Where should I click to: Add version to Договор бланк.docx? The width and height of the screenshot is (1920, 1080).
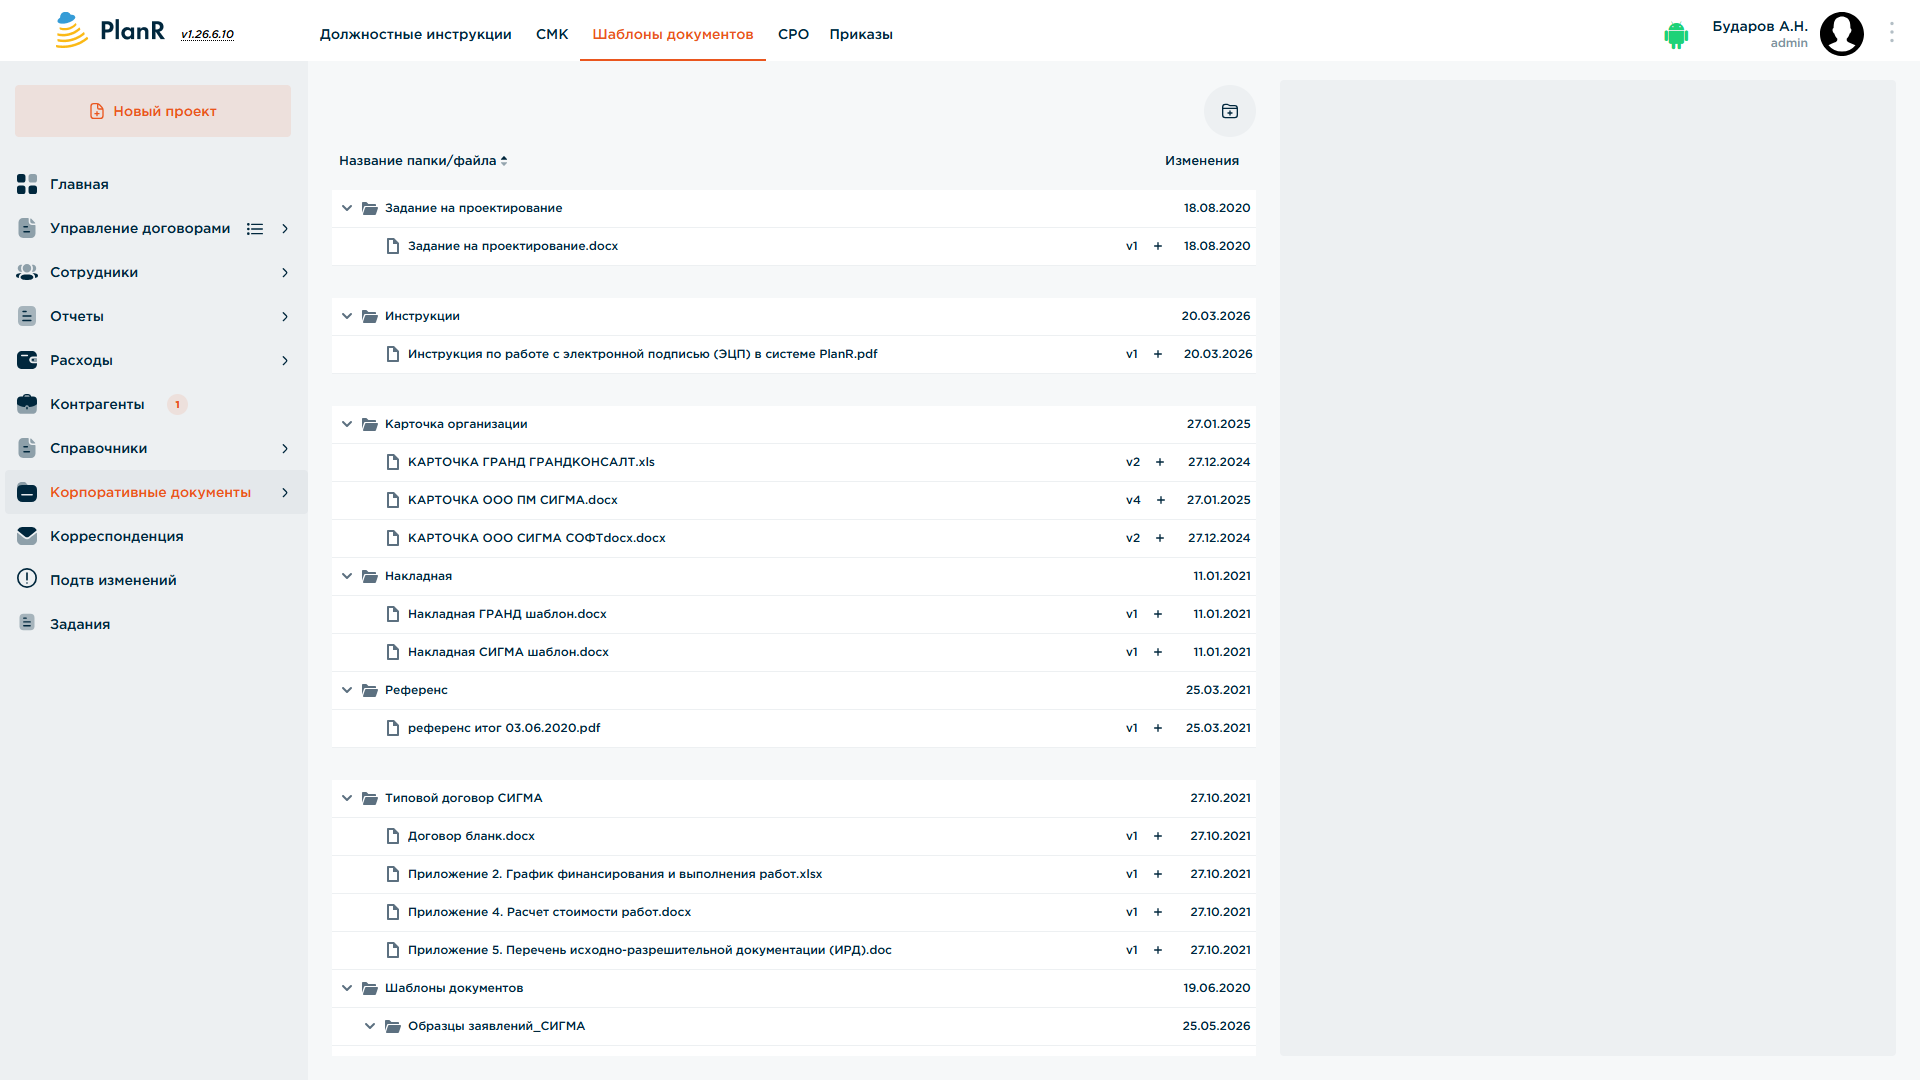[x=1158, y=836]
